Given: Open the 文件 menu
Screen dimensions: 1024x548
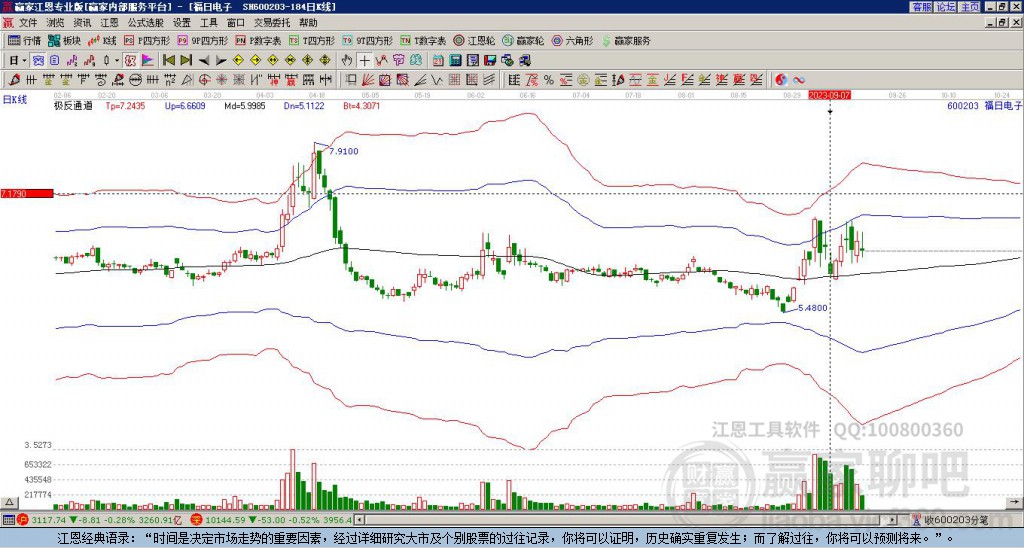Looking at the screenshot, I should (28, 23).
